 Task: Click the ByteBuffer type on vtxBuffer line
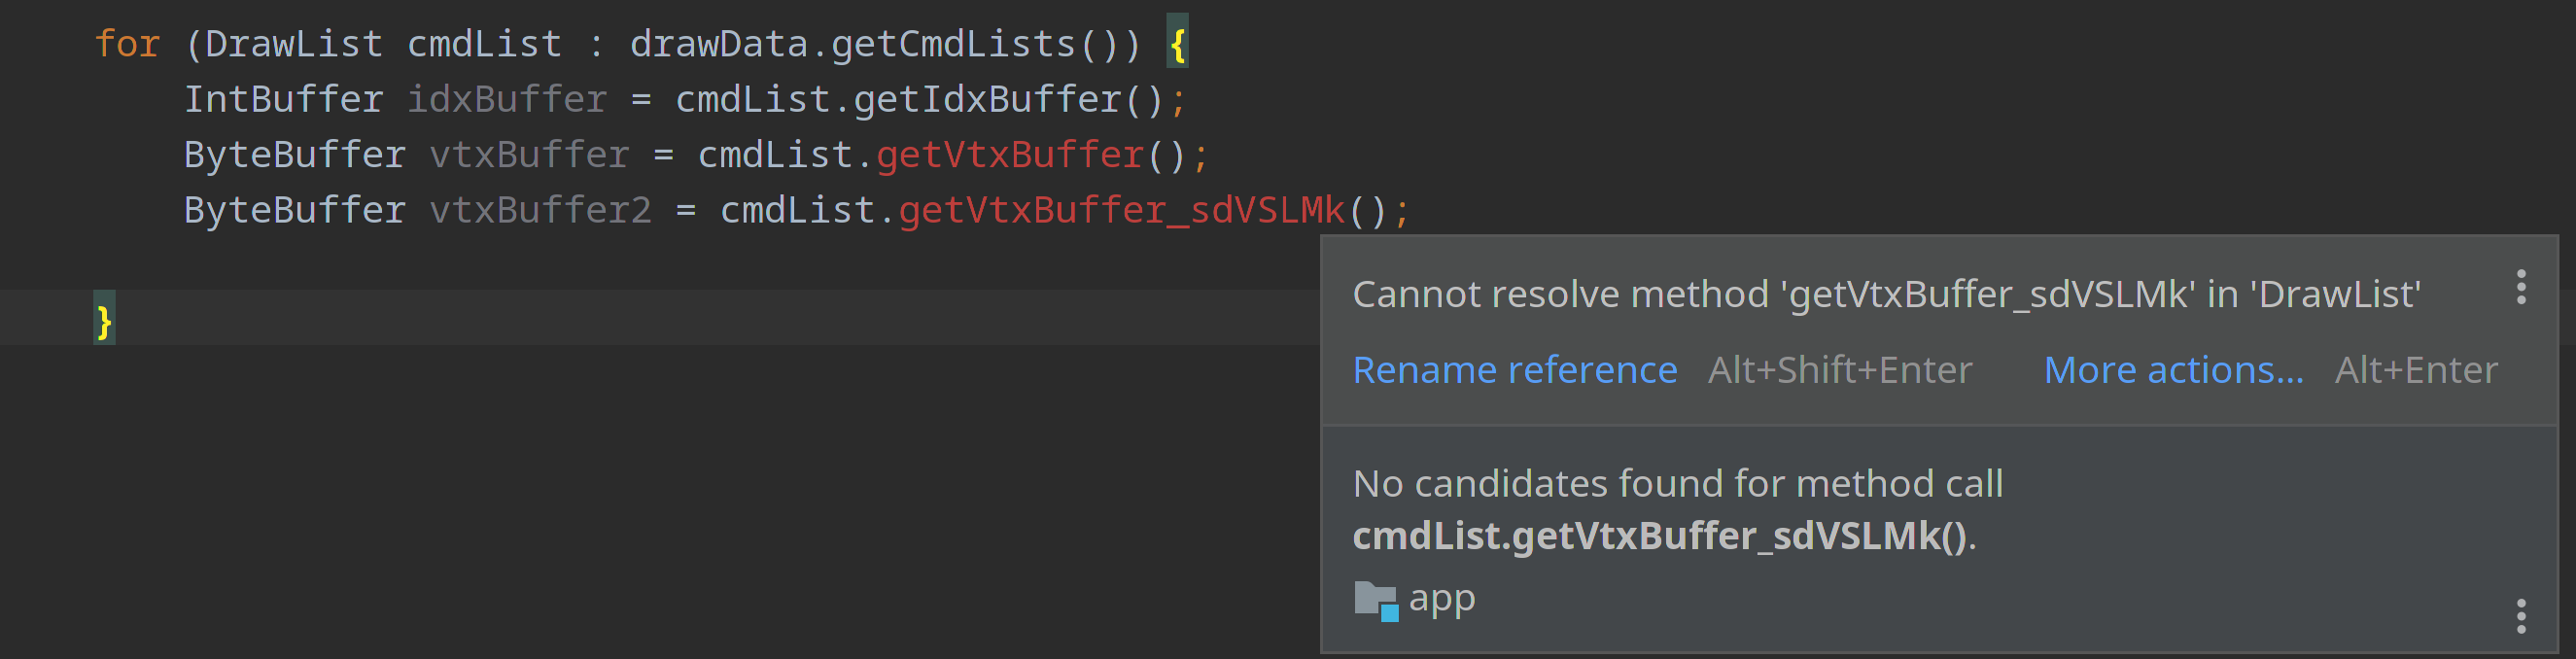[x=294, y=154]
